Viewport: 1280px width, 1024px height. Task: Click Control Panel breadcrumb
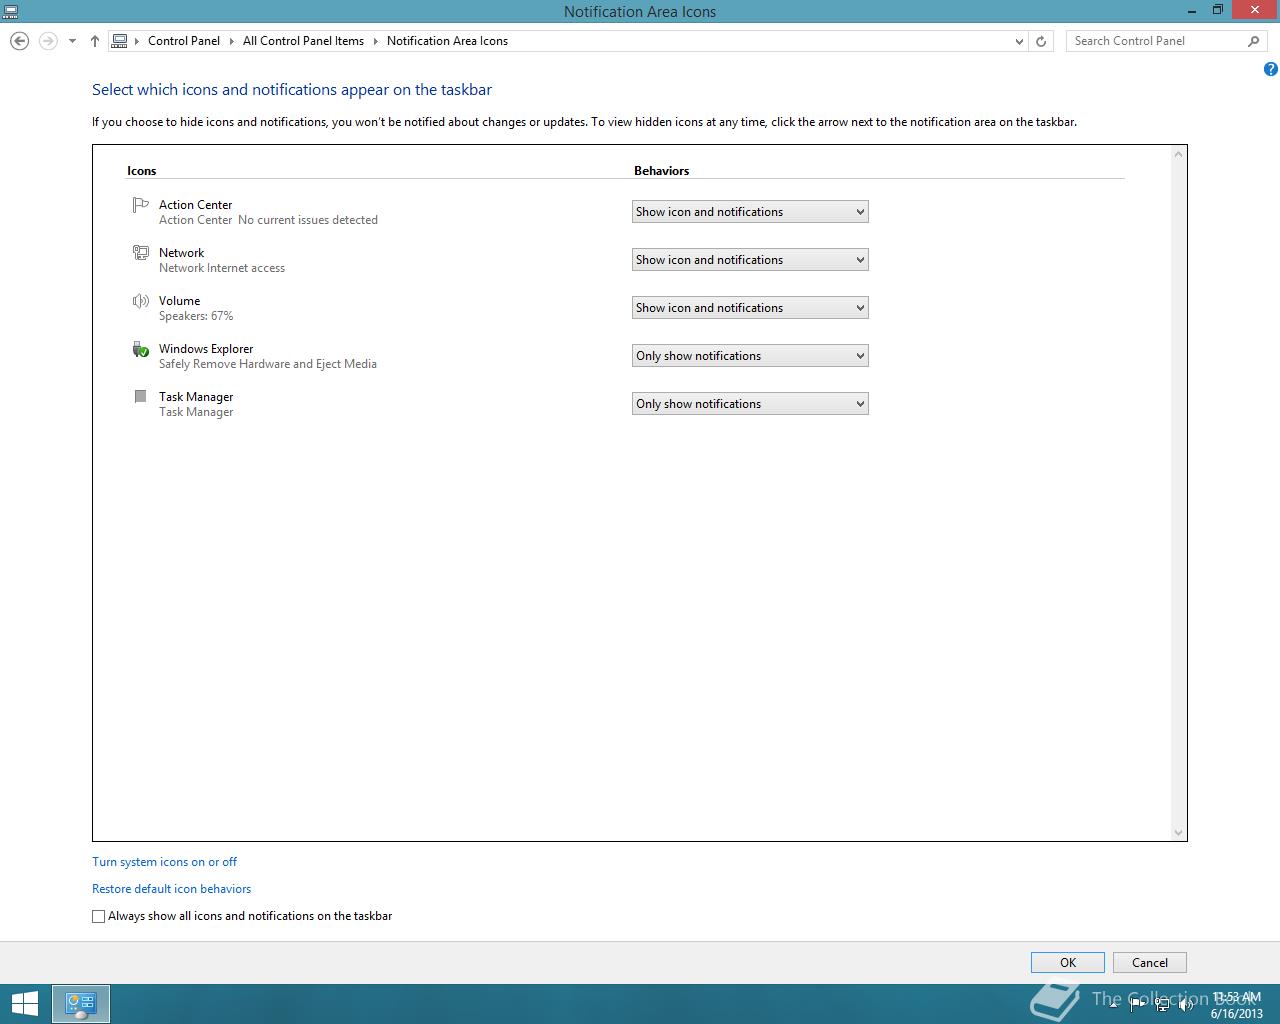[x=184, y=41]
